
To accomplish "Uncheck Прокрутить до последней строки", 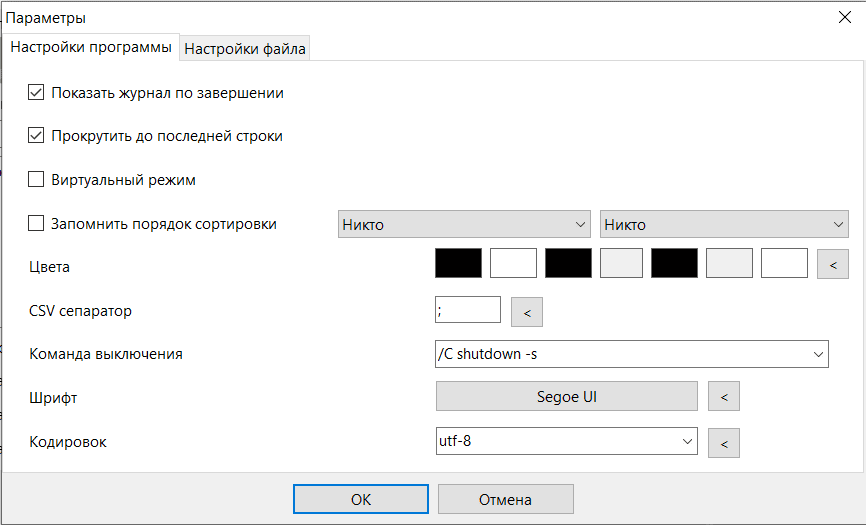I will tap(37, 136).
